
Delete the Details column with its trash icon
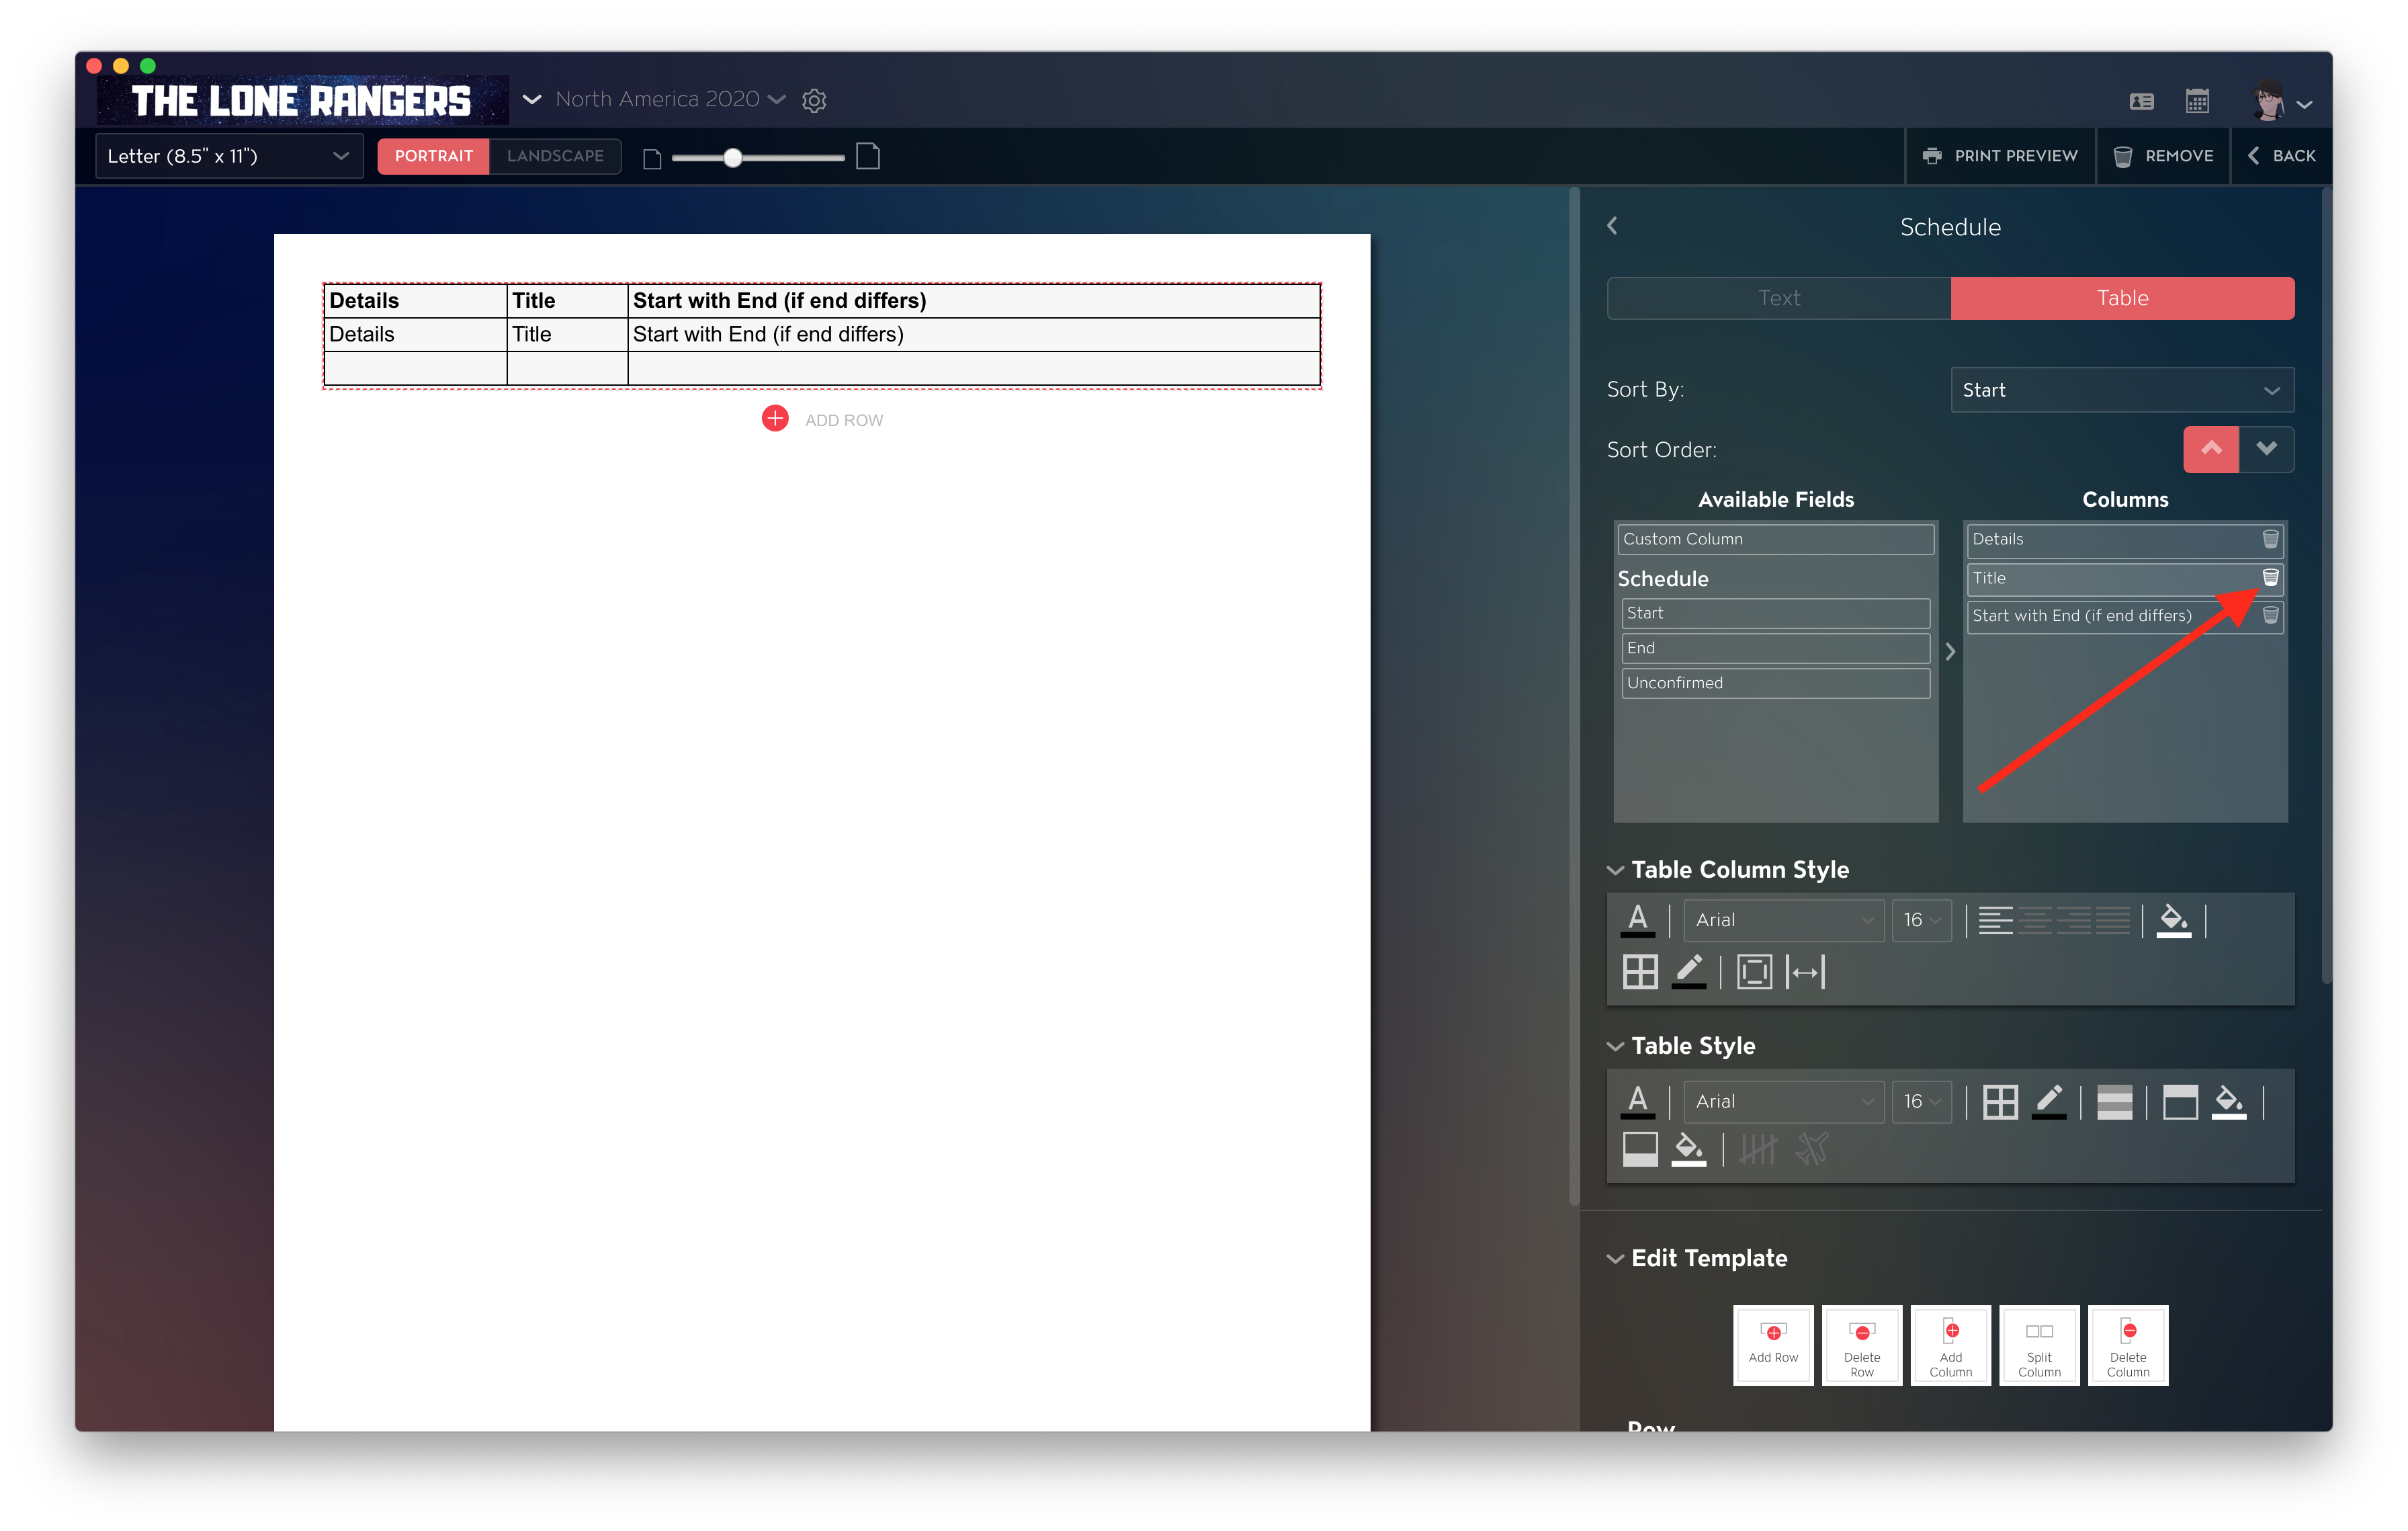2270,539
